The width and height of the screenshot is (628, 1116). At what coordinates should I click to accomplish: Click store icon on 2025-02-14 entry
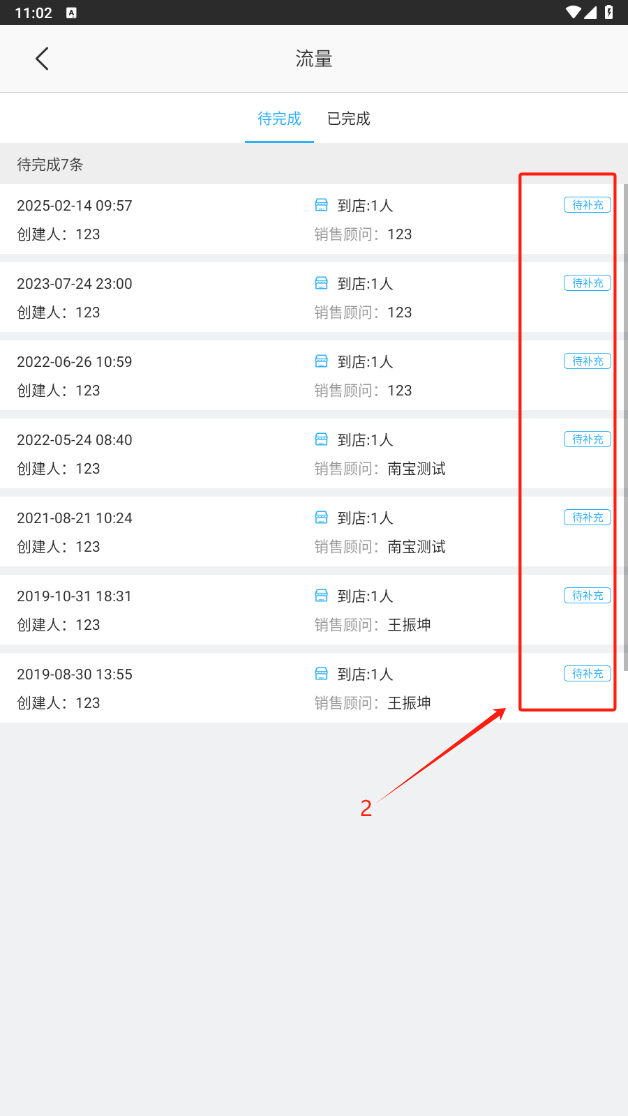click(321, 205)
